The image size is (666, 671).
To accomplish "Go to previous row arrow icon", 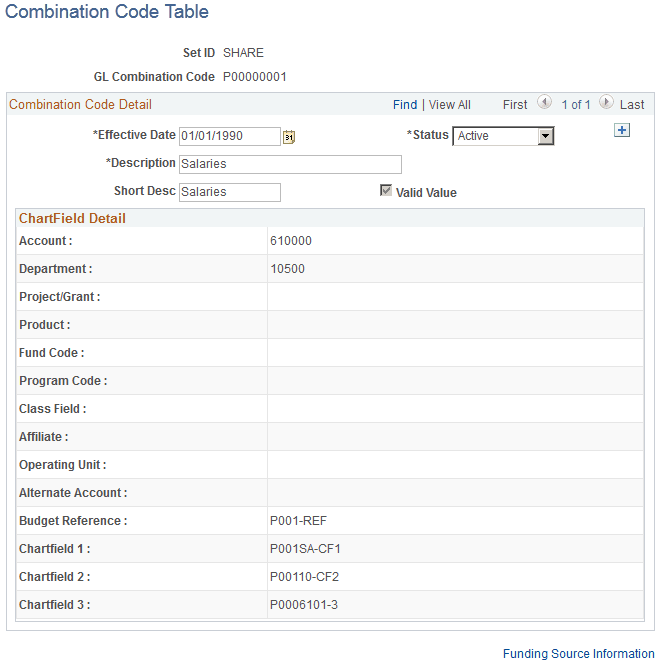I will 544,102.
